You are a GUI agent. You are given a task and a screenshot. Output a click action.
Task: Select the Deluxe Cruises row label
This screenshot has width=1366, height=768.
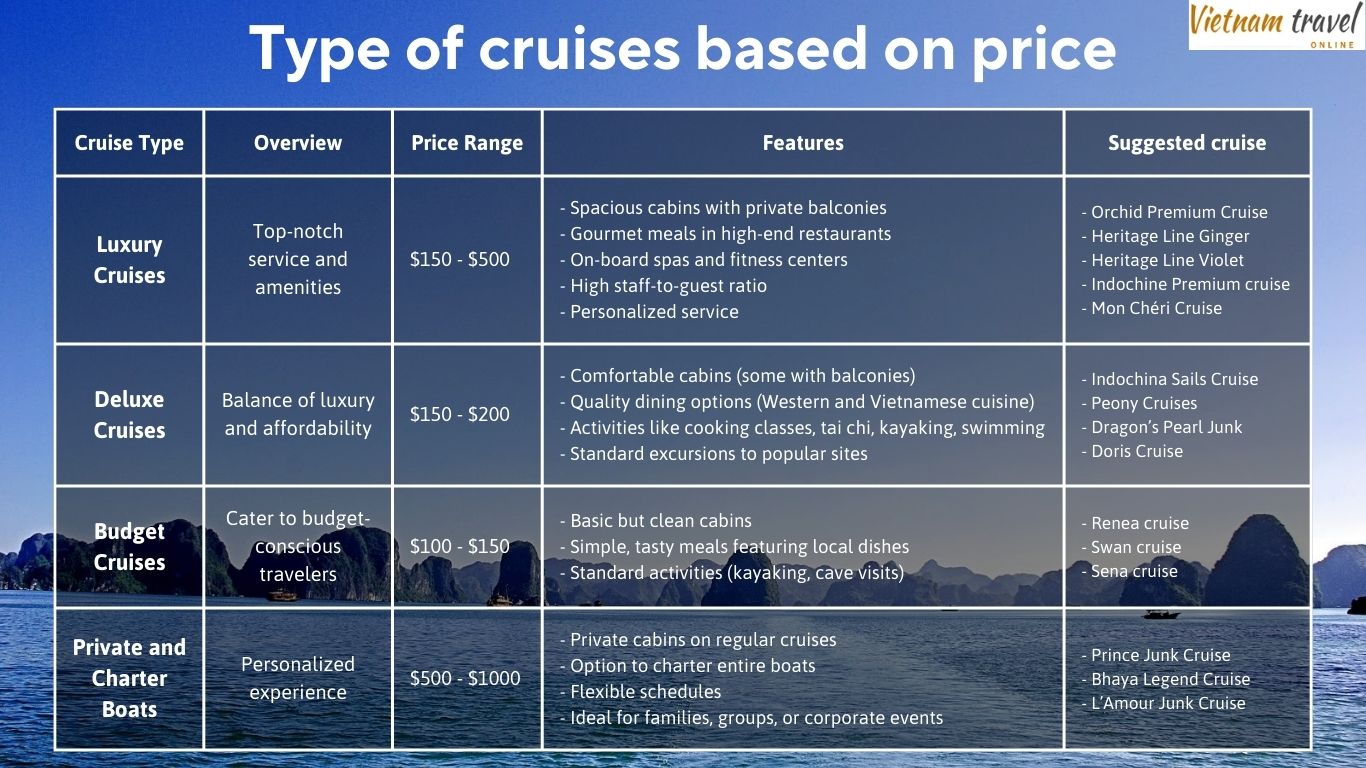tap(129, 415)
